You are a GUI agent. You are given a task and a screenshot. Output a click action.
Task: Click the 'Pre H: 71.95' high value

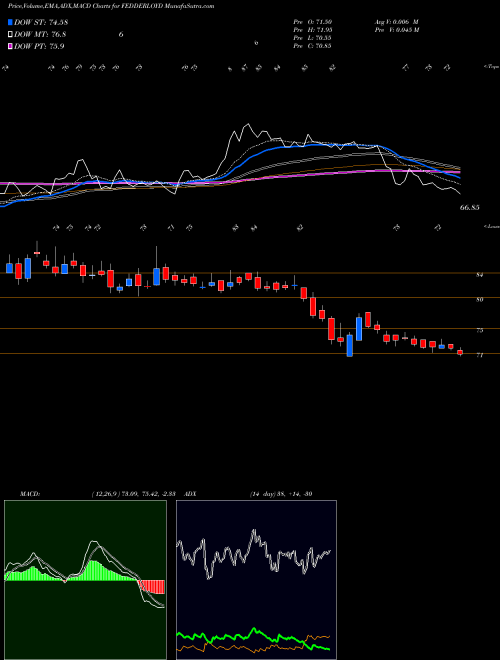[x=312, y=30]
